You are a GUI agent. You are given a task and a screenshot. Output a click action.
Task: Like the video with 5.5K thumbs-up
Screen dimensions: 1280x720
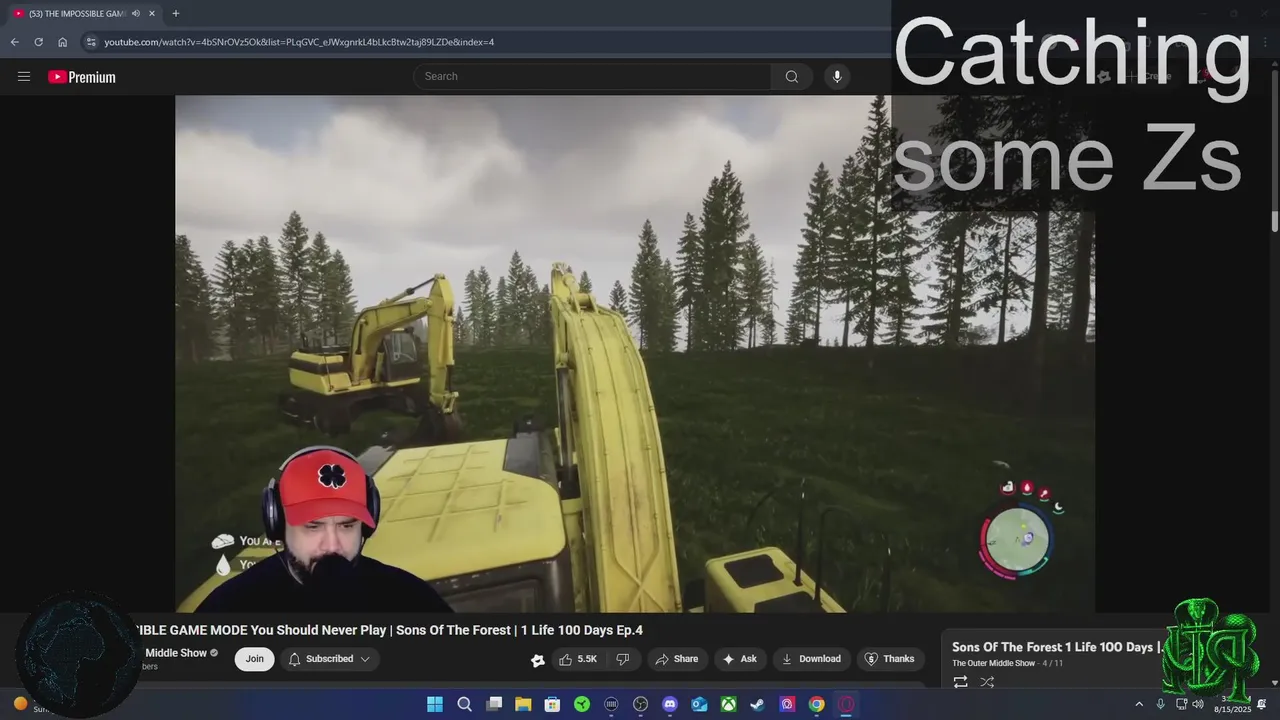579,659
